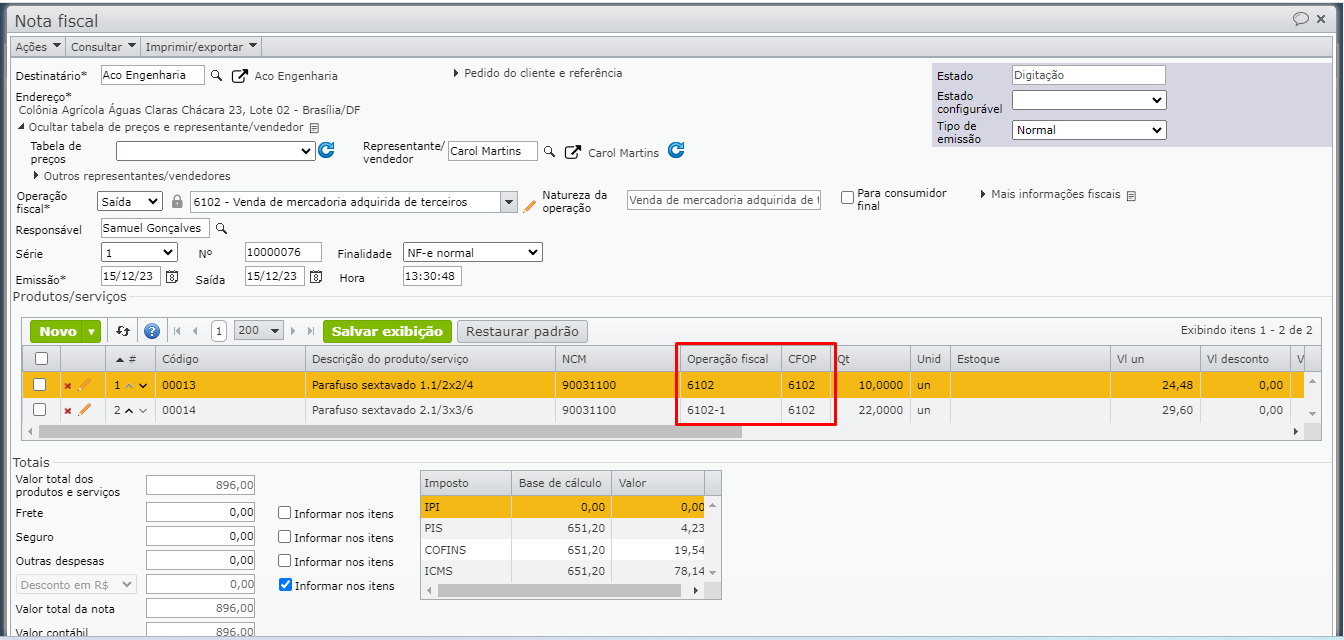1344x640 pixels.
Task: Click refresh icon beside Tabela de preços
Action: (x=326, y=151)
